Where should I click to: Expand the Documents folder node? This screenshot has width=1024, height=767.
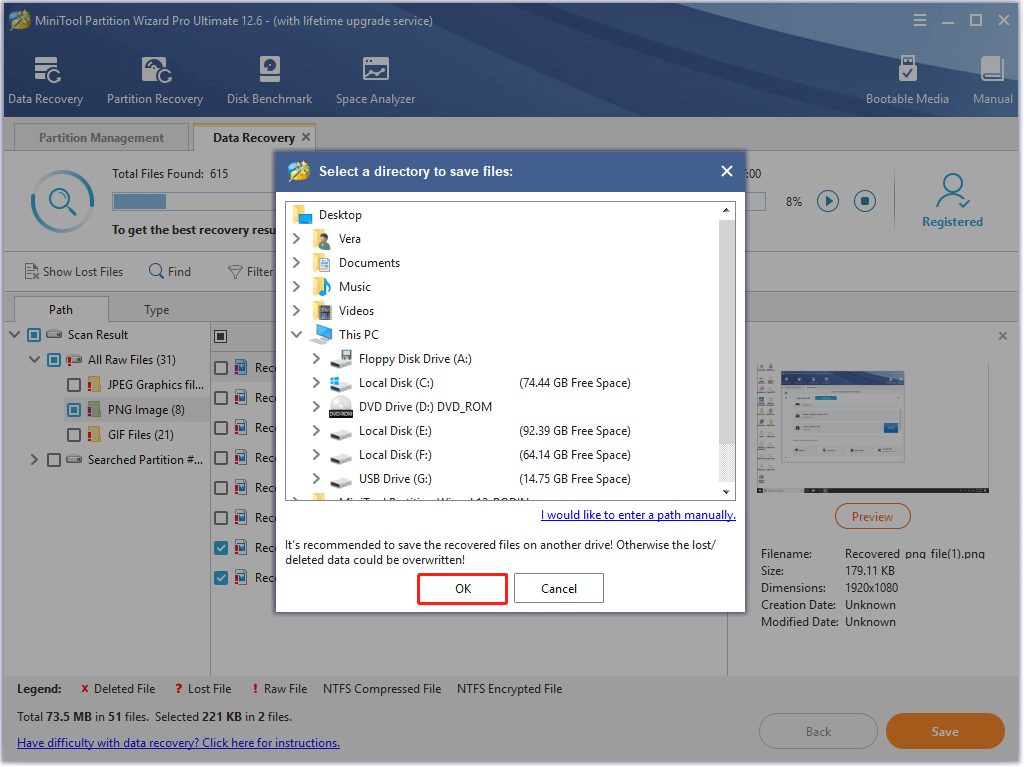pos(296,263)
